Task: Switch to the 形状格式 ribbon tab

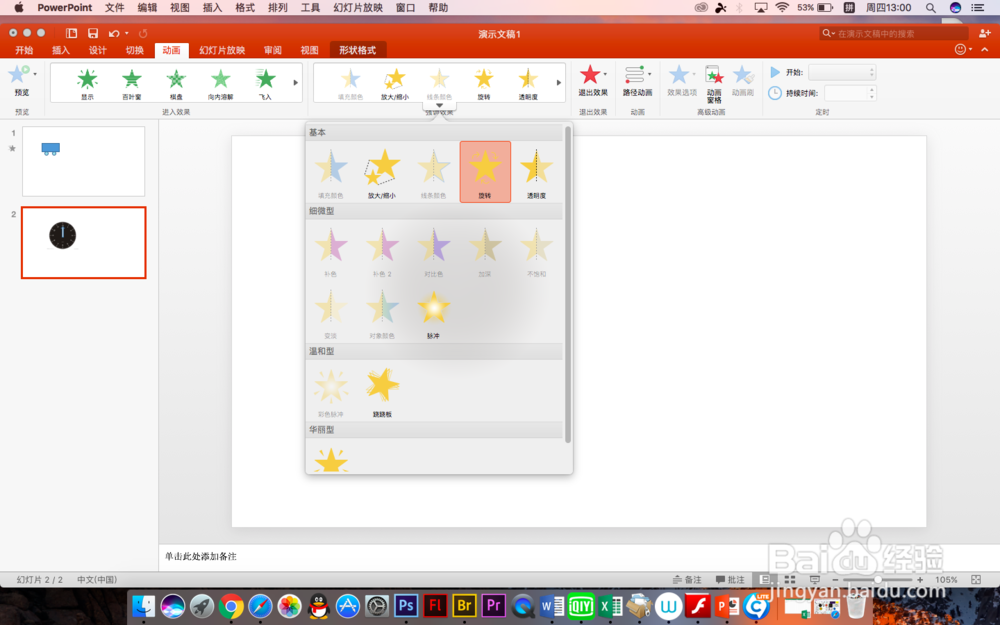Action: pos(357,50)
